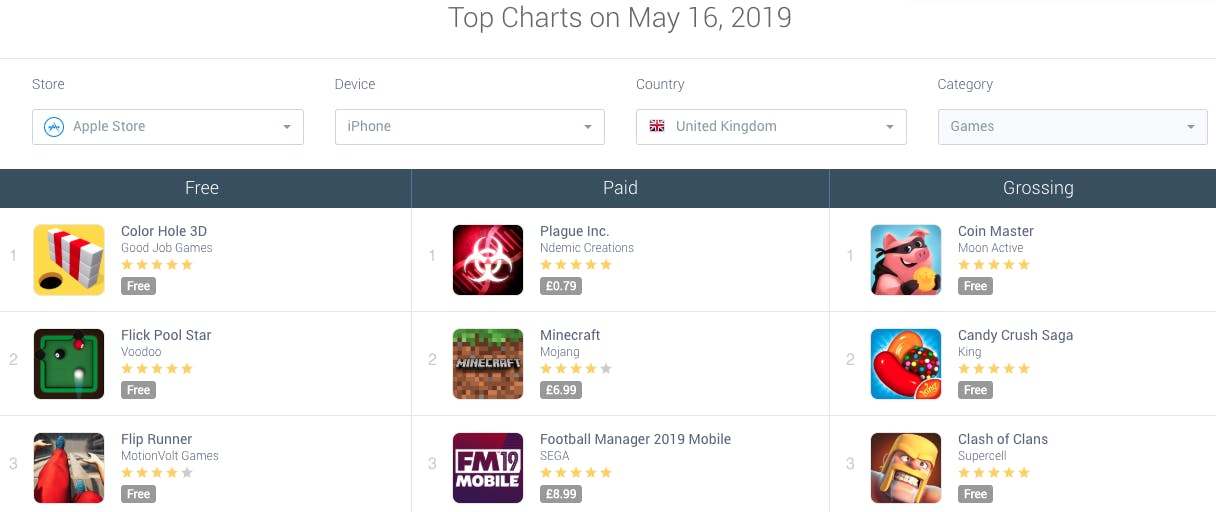
Task: Click the Plague Inc. biohazard icon
Action: tap(488, 260)
